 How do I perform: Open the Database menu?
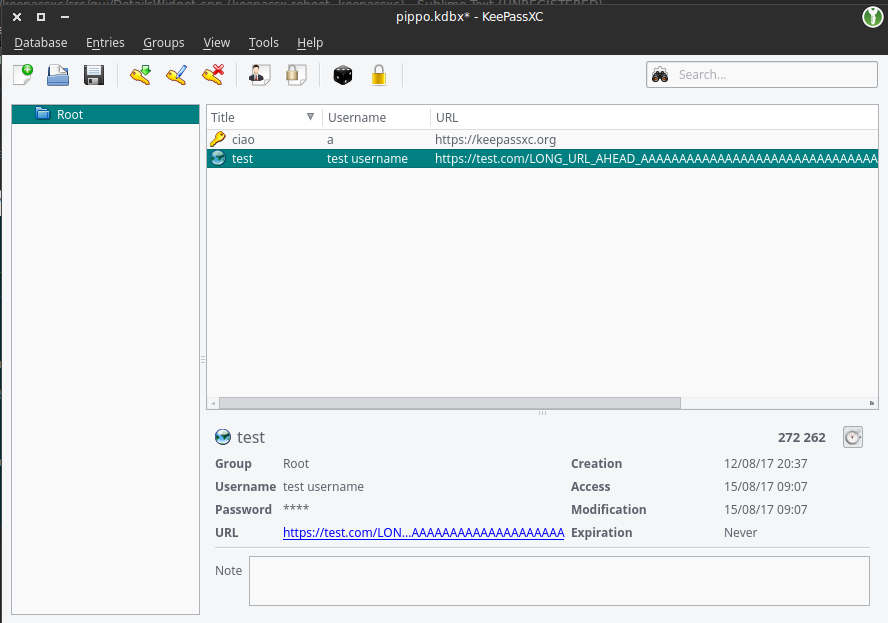(41, 42)
